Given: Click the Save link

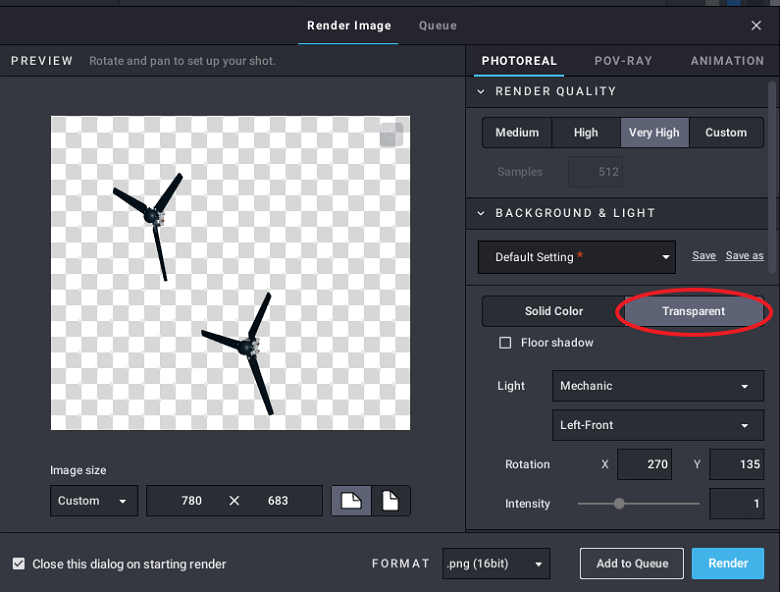Looking at the screenshot, I should pyautogui.click(x=704, y=256).
